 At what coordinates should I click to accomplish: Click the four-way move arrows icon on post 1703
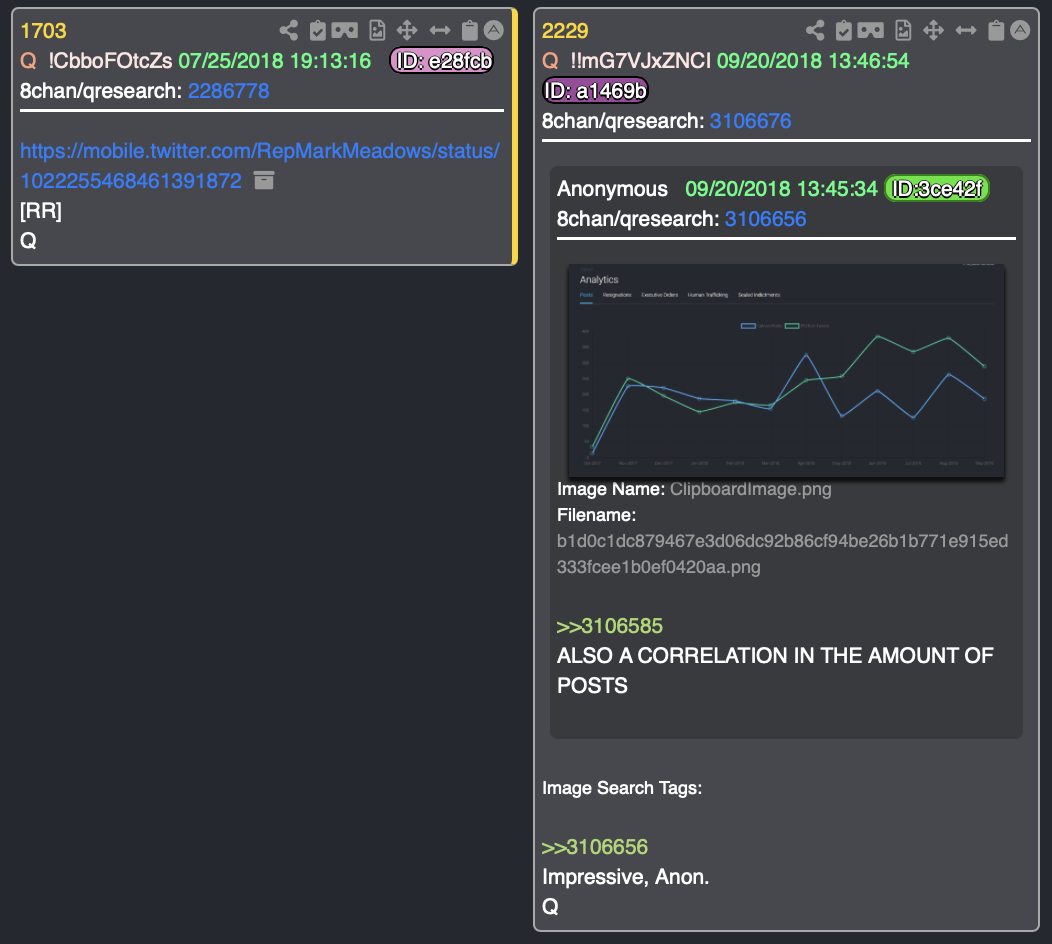407,30
